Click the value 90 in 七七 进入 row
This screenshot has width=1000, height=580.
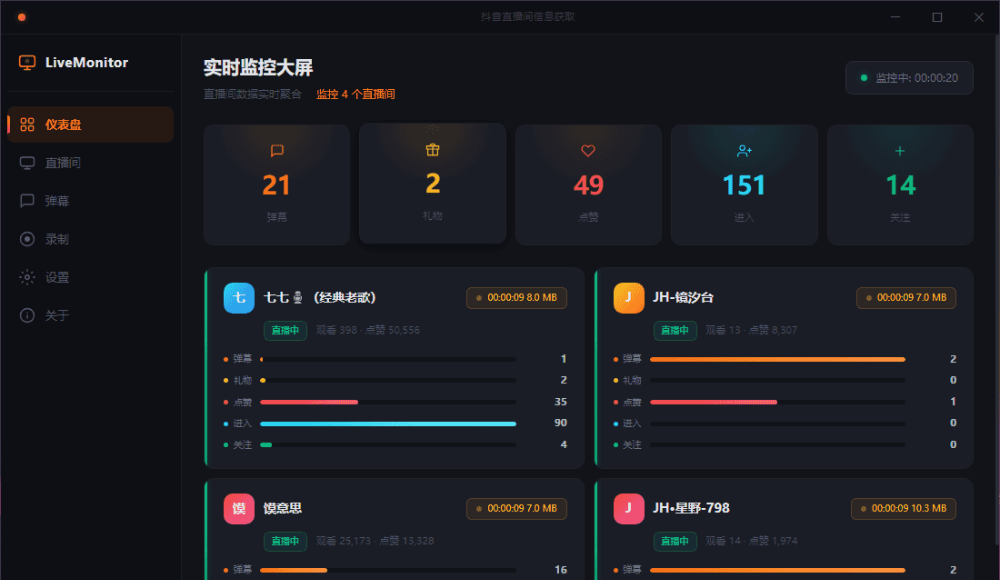click(561, 423)
